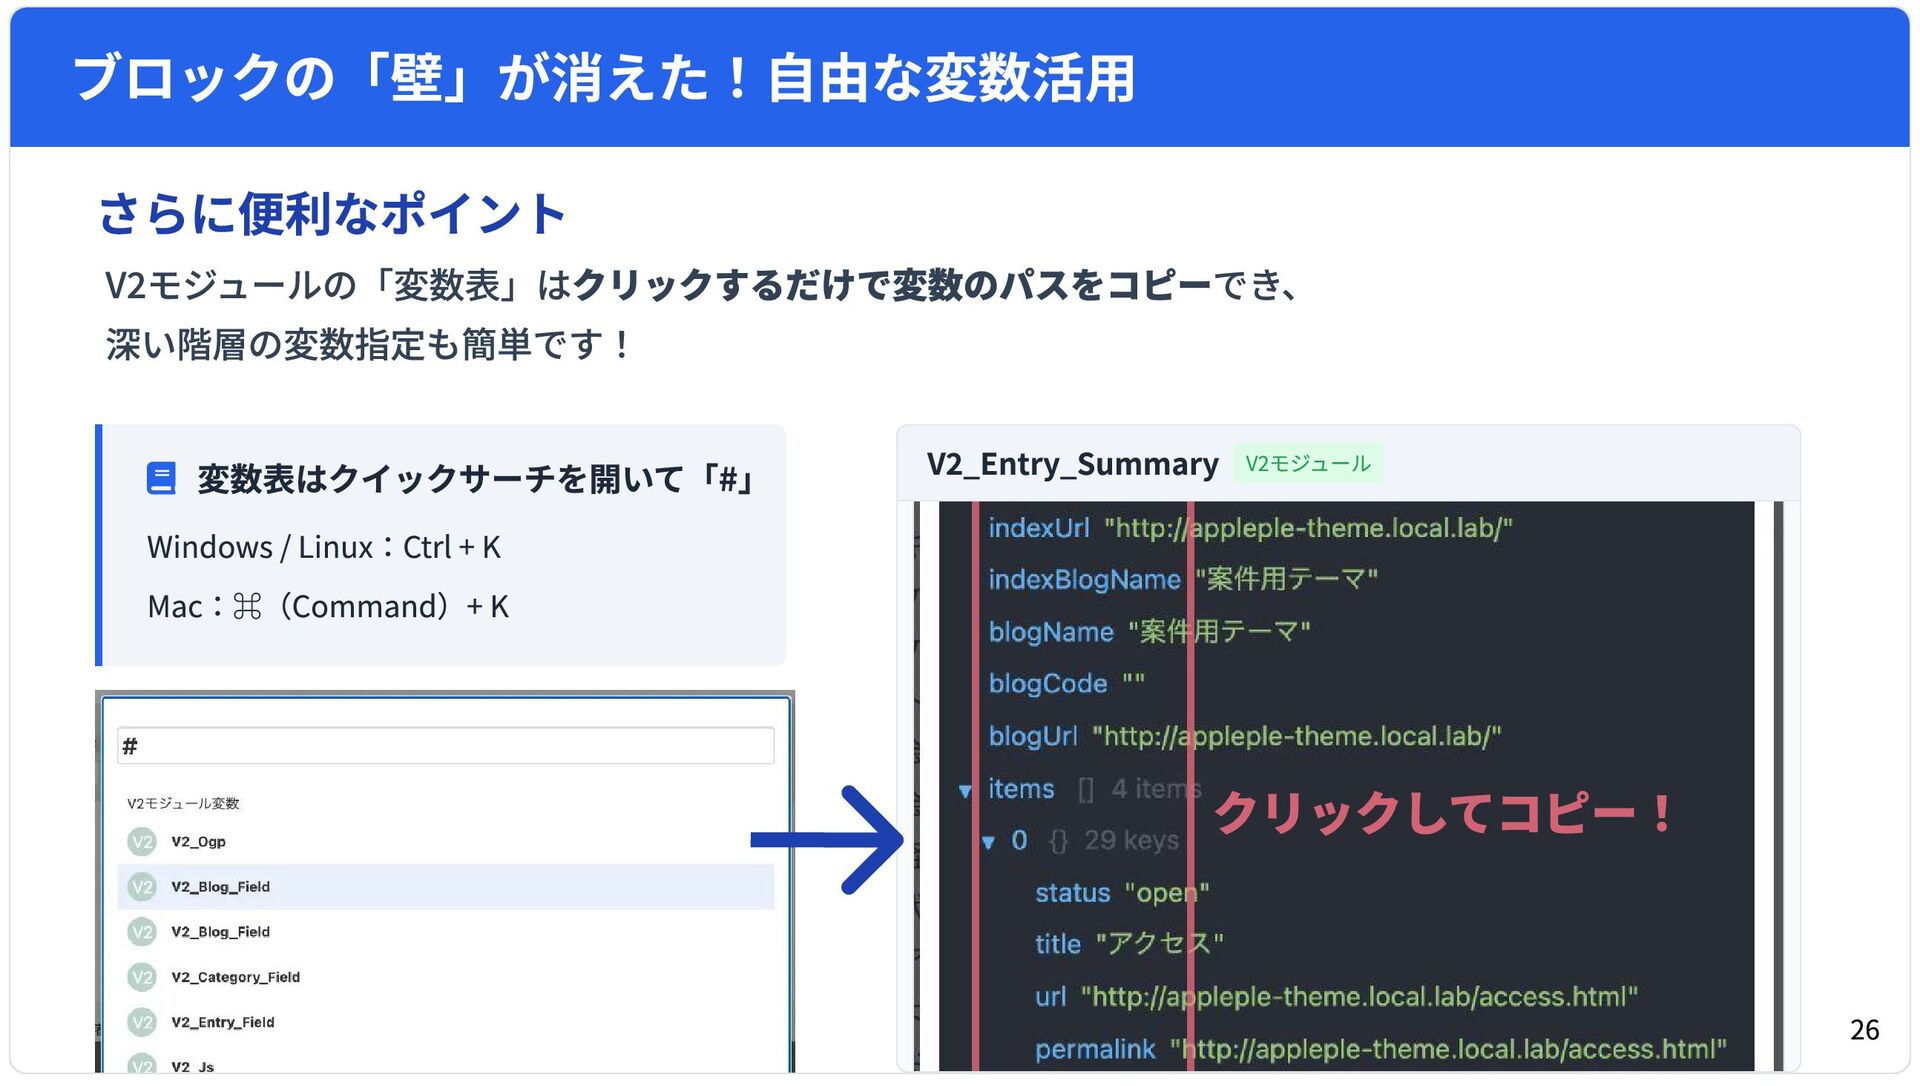Click the url value link text
The image size is (1920, 1086).
[x=1359, y=997]
